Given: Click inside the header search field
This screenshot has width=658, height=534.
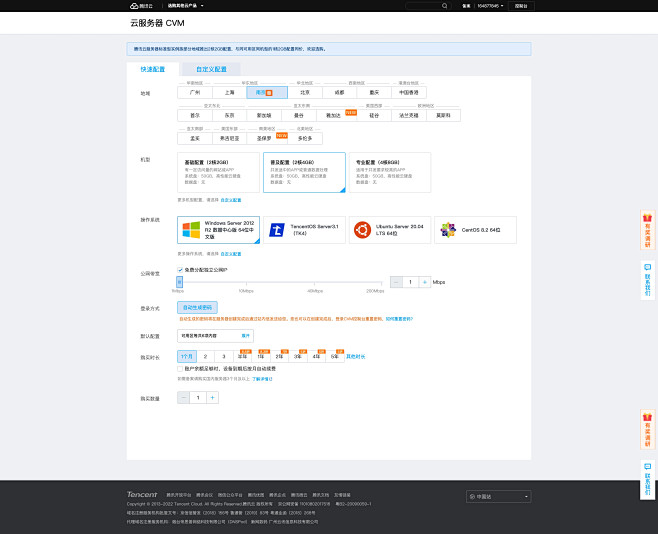Looking at the screenshot, I should 424,6.
